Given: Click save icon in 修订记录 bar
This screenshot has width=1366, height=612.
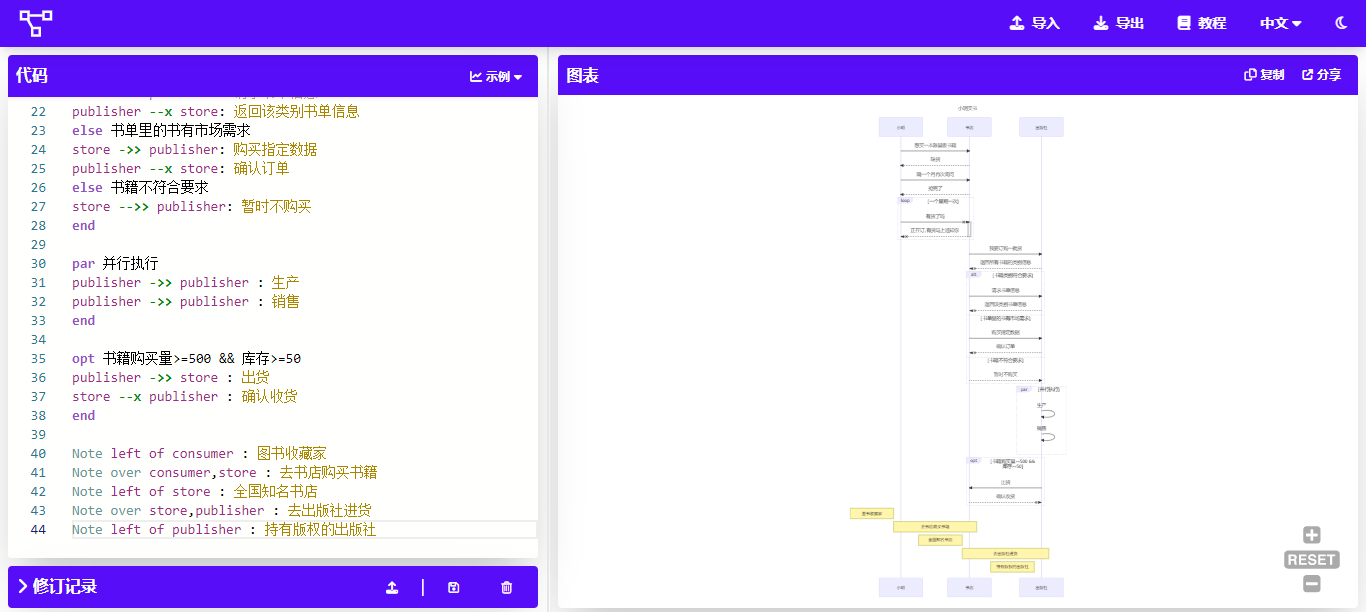Looking at the screenshot, I should [x=454, y=588].
